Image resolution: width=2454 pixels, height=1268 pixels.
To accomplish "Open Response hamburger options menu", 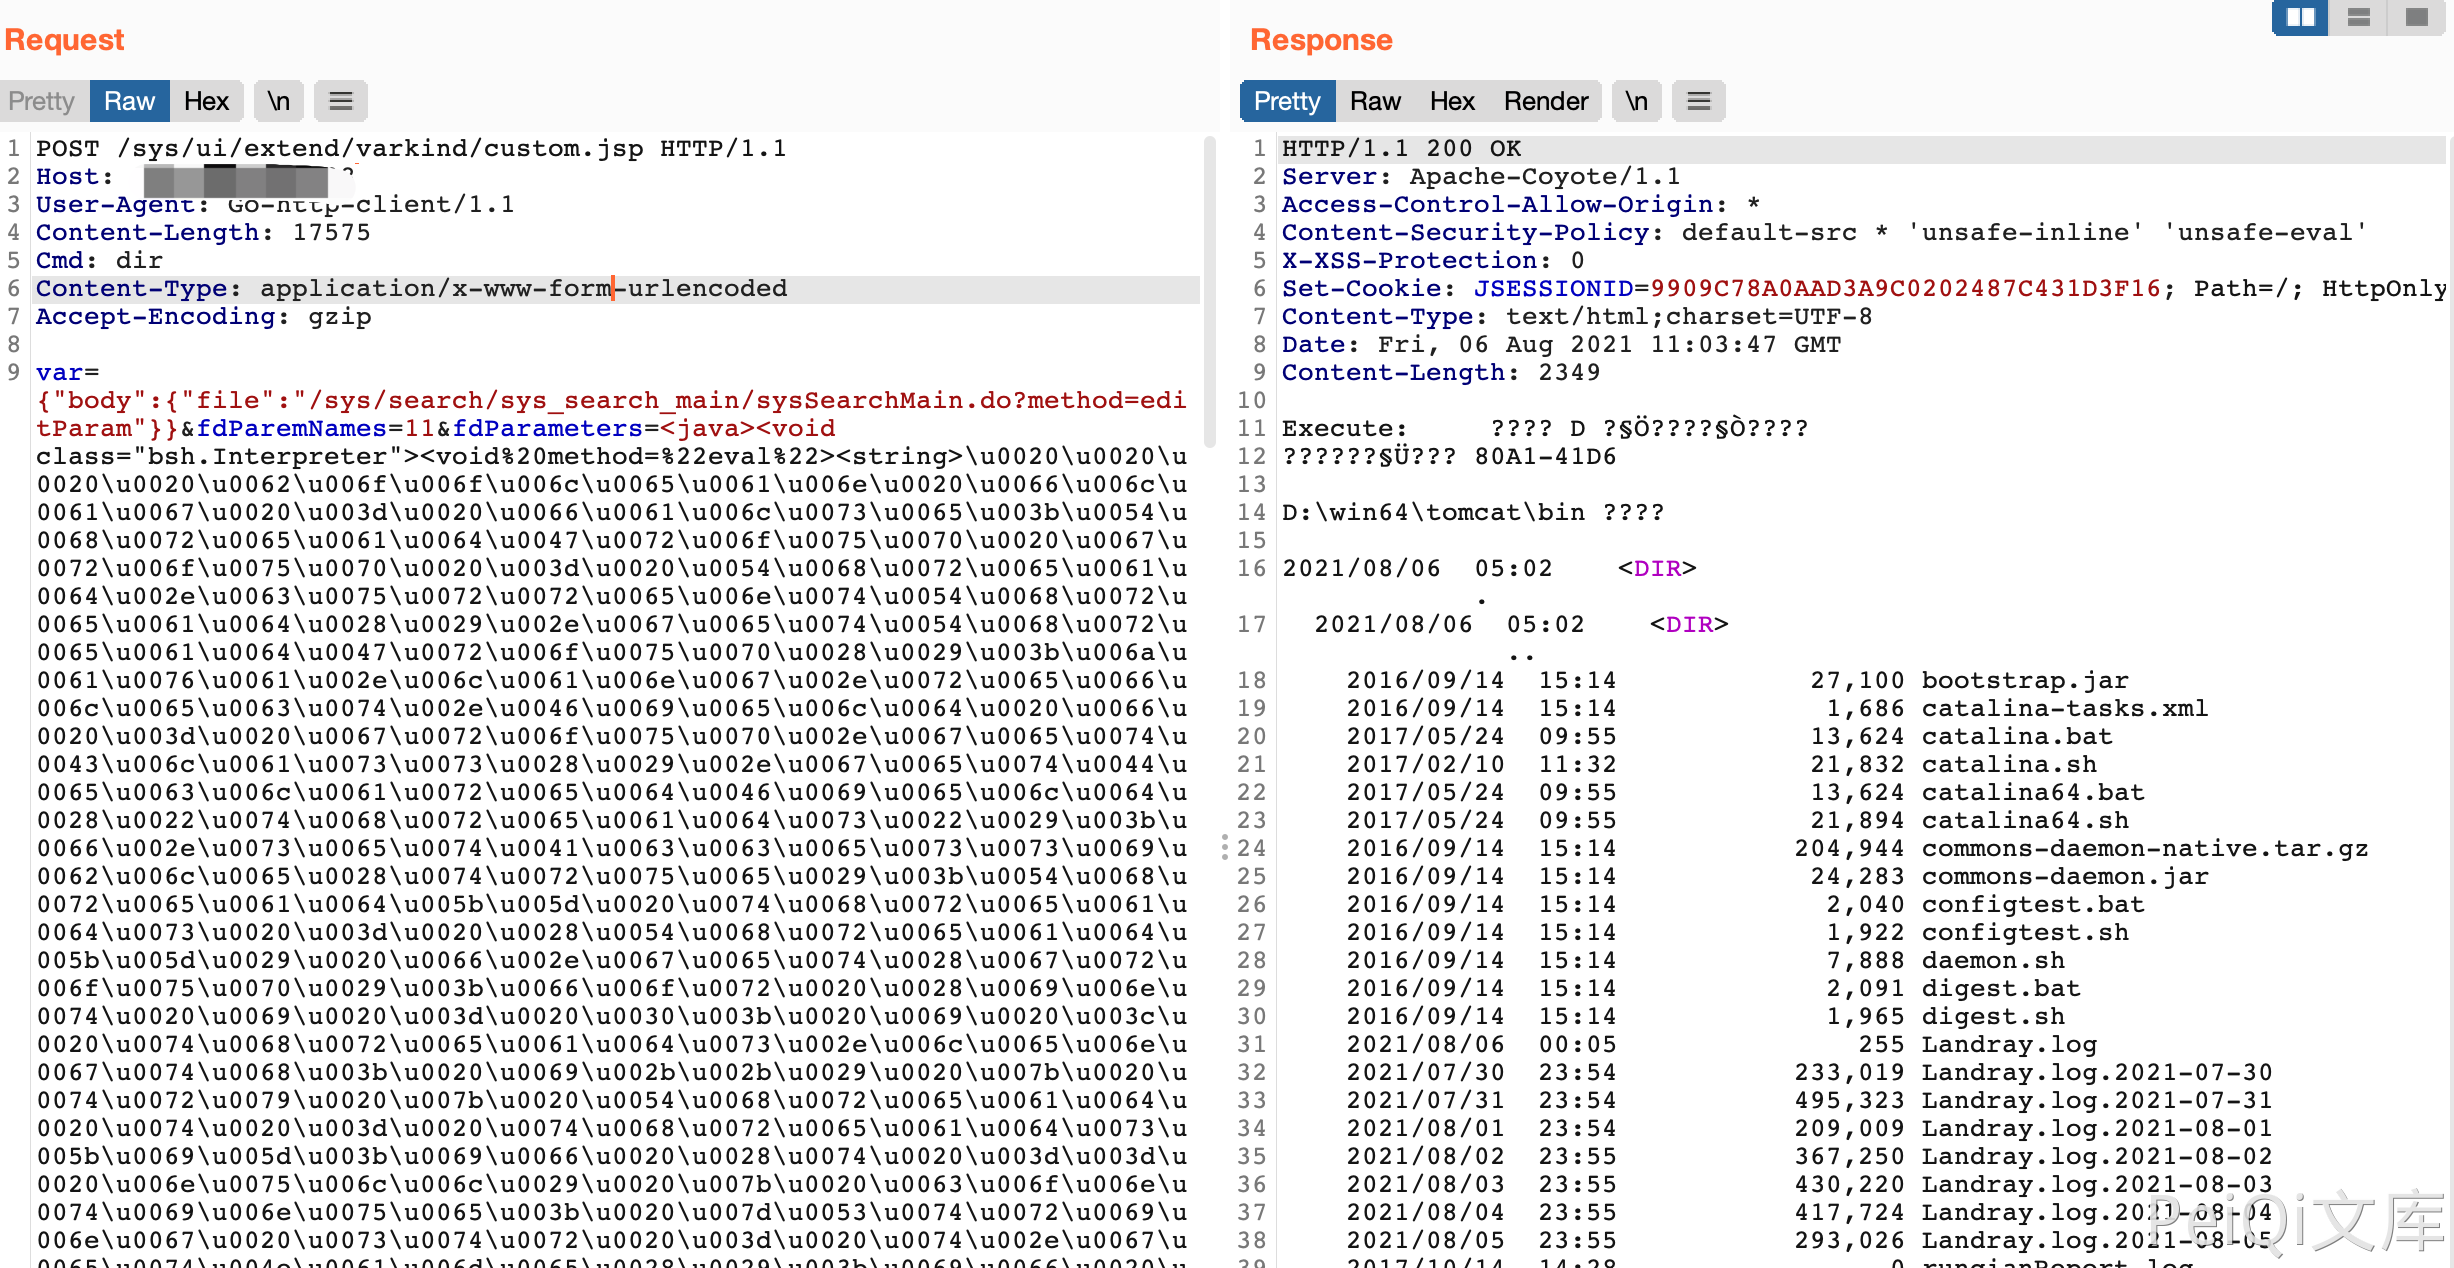I will coord(1698,101).
